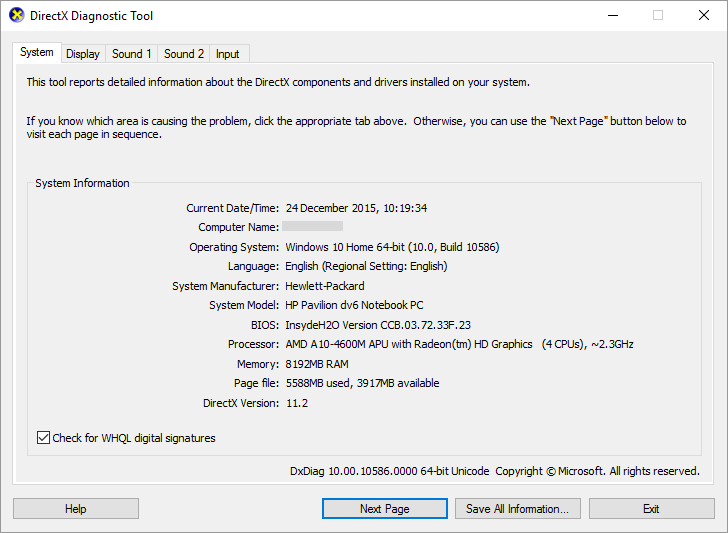Screen dimensions: 728x533
Task: Click the AMD A10-4600M processor text
Action: [x=459, y=344]
